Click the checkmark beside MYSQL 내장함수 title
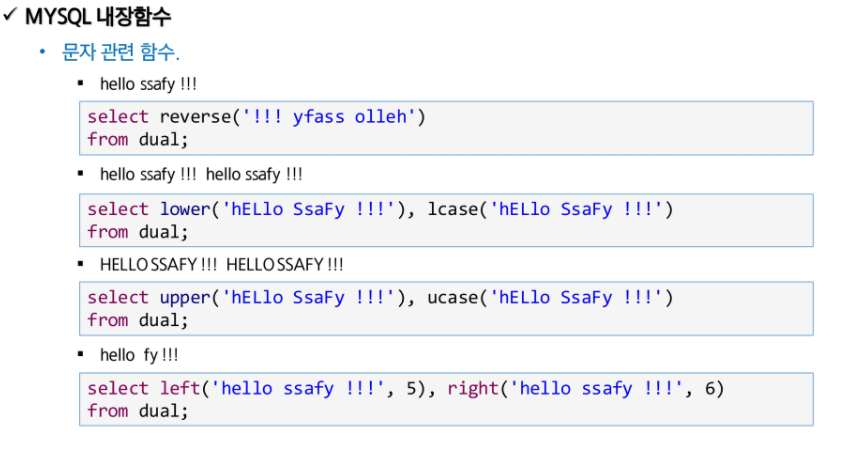 click(x=11, y=15)
